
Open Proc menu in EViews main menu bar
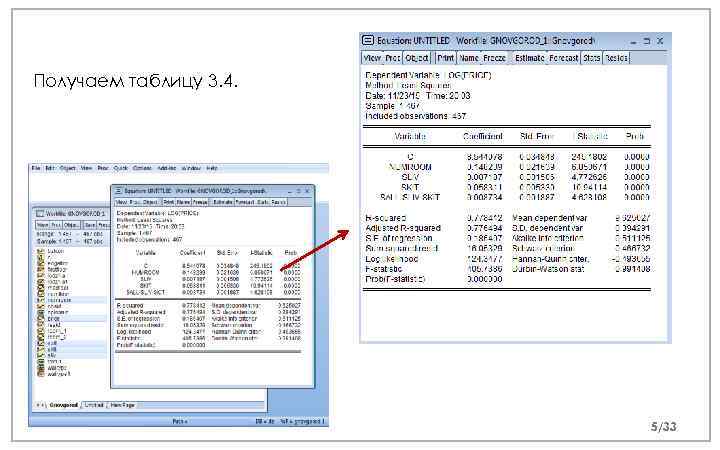pos(103,168)
